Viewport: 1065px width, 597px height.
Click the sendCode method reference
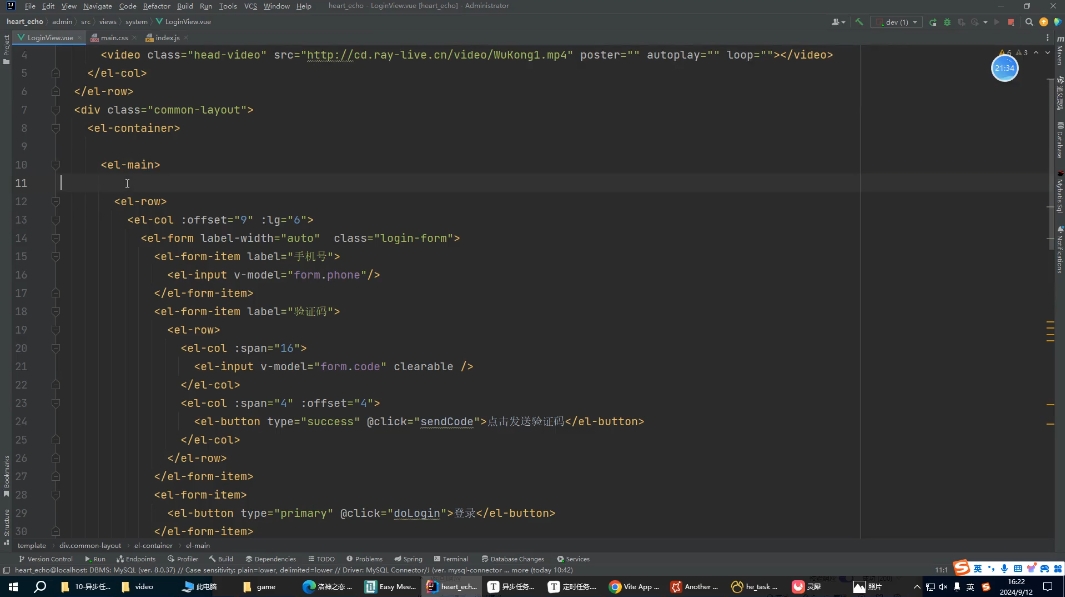(x=446, y=422)
